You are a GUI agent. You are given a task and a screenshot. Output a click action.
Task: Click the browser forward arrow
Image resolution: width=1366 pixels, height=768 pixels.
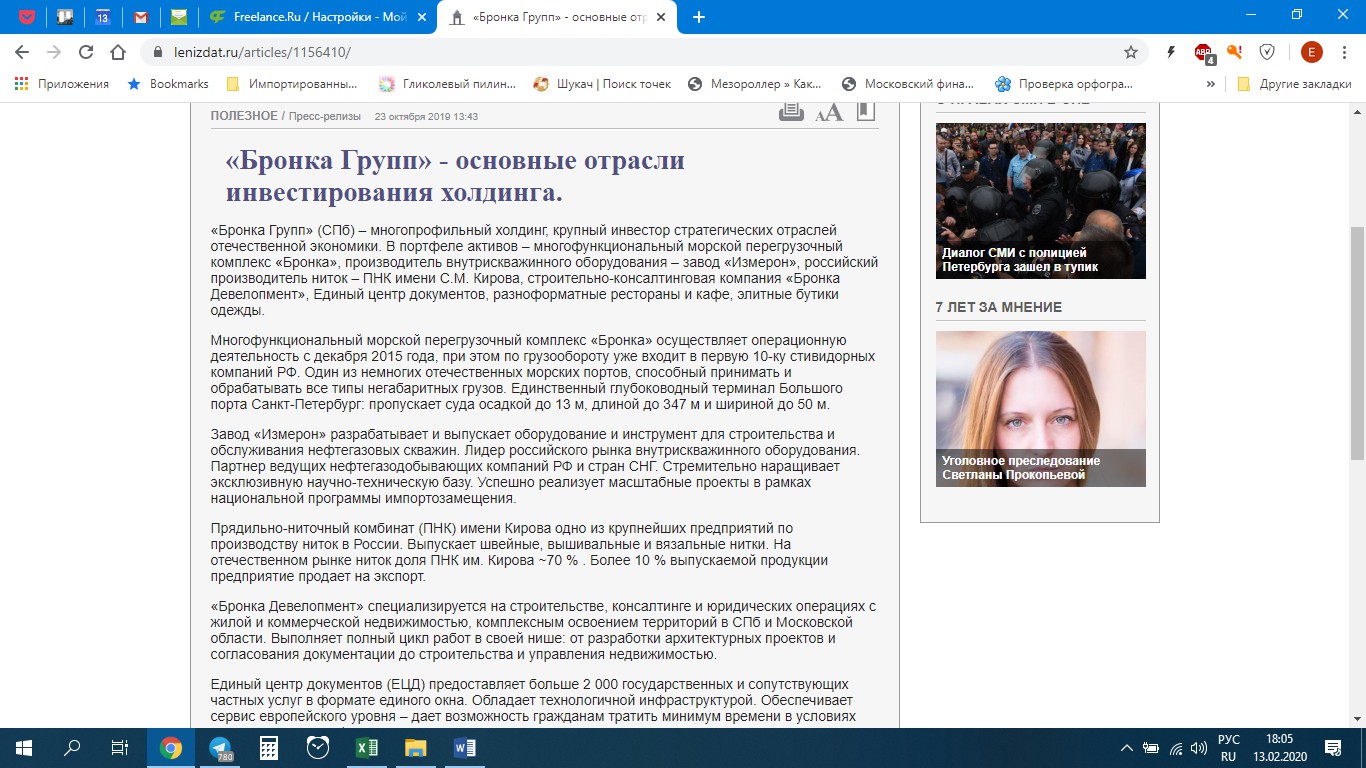[x=53, y=52]
